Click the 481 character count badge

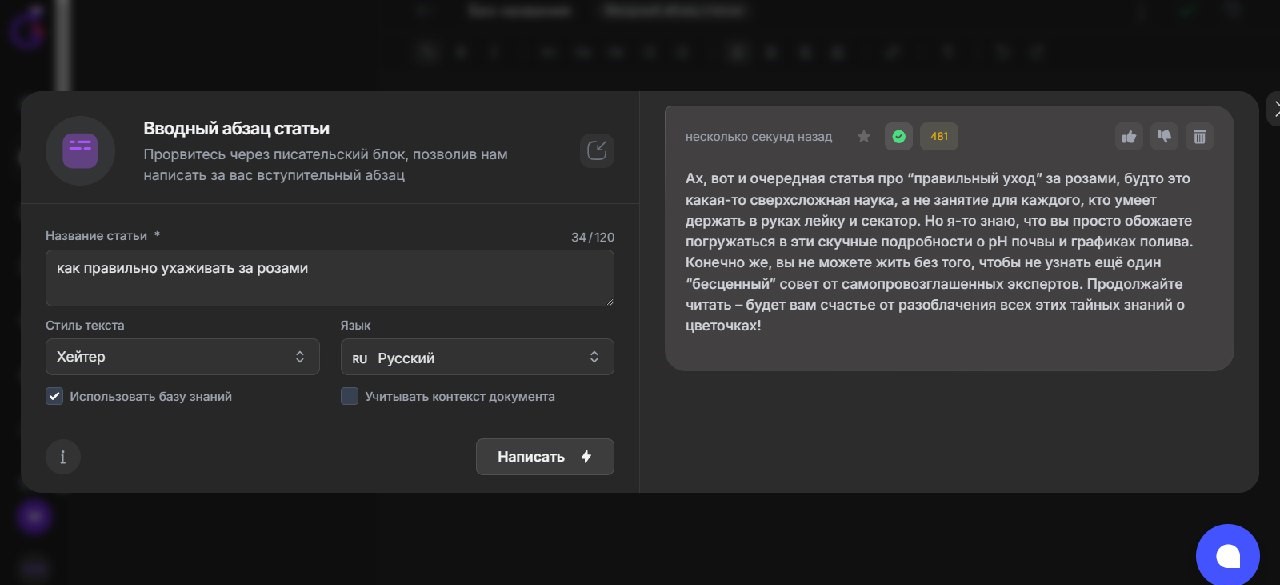[939, 136]
